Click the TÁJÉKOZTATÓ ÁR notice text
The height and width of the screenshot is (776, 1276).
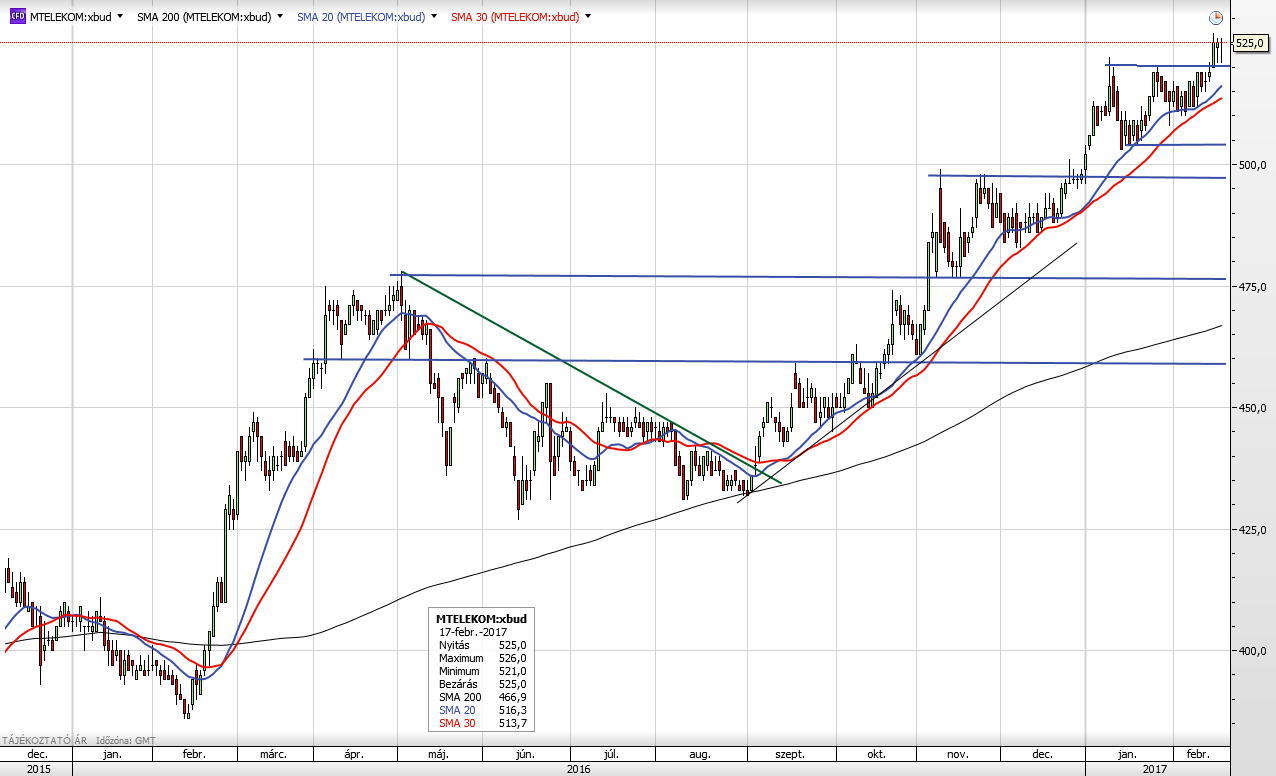pos(44,740)
